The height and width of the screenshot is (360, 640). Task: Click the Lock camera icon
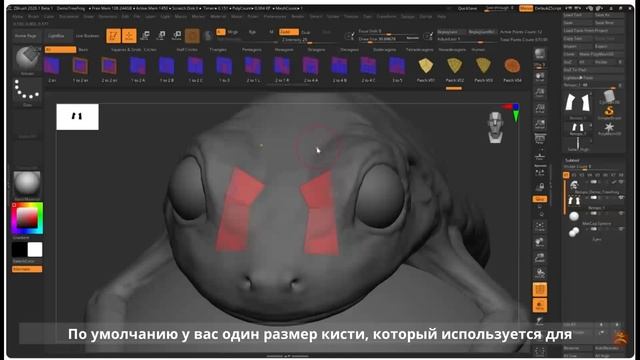(x=540, y=187)
